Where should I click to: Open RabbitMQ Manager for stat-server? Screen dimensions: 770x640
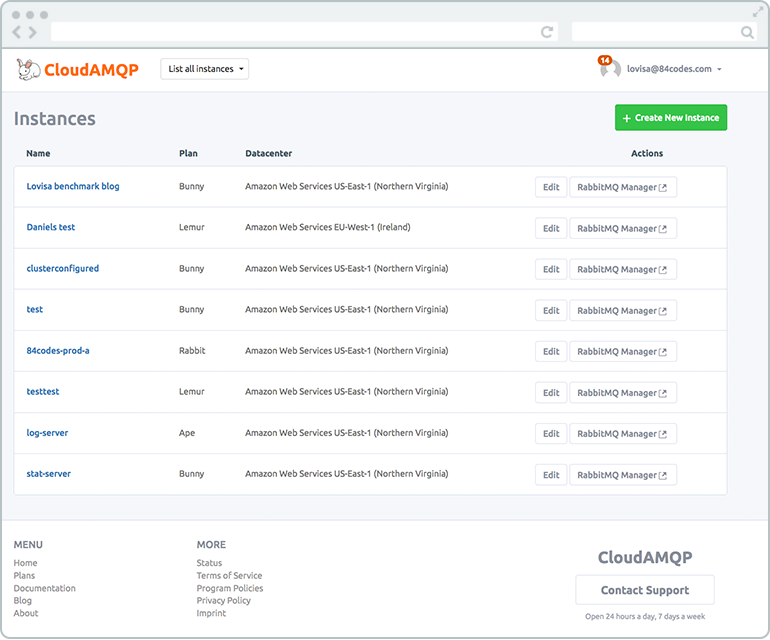point(623,475)
